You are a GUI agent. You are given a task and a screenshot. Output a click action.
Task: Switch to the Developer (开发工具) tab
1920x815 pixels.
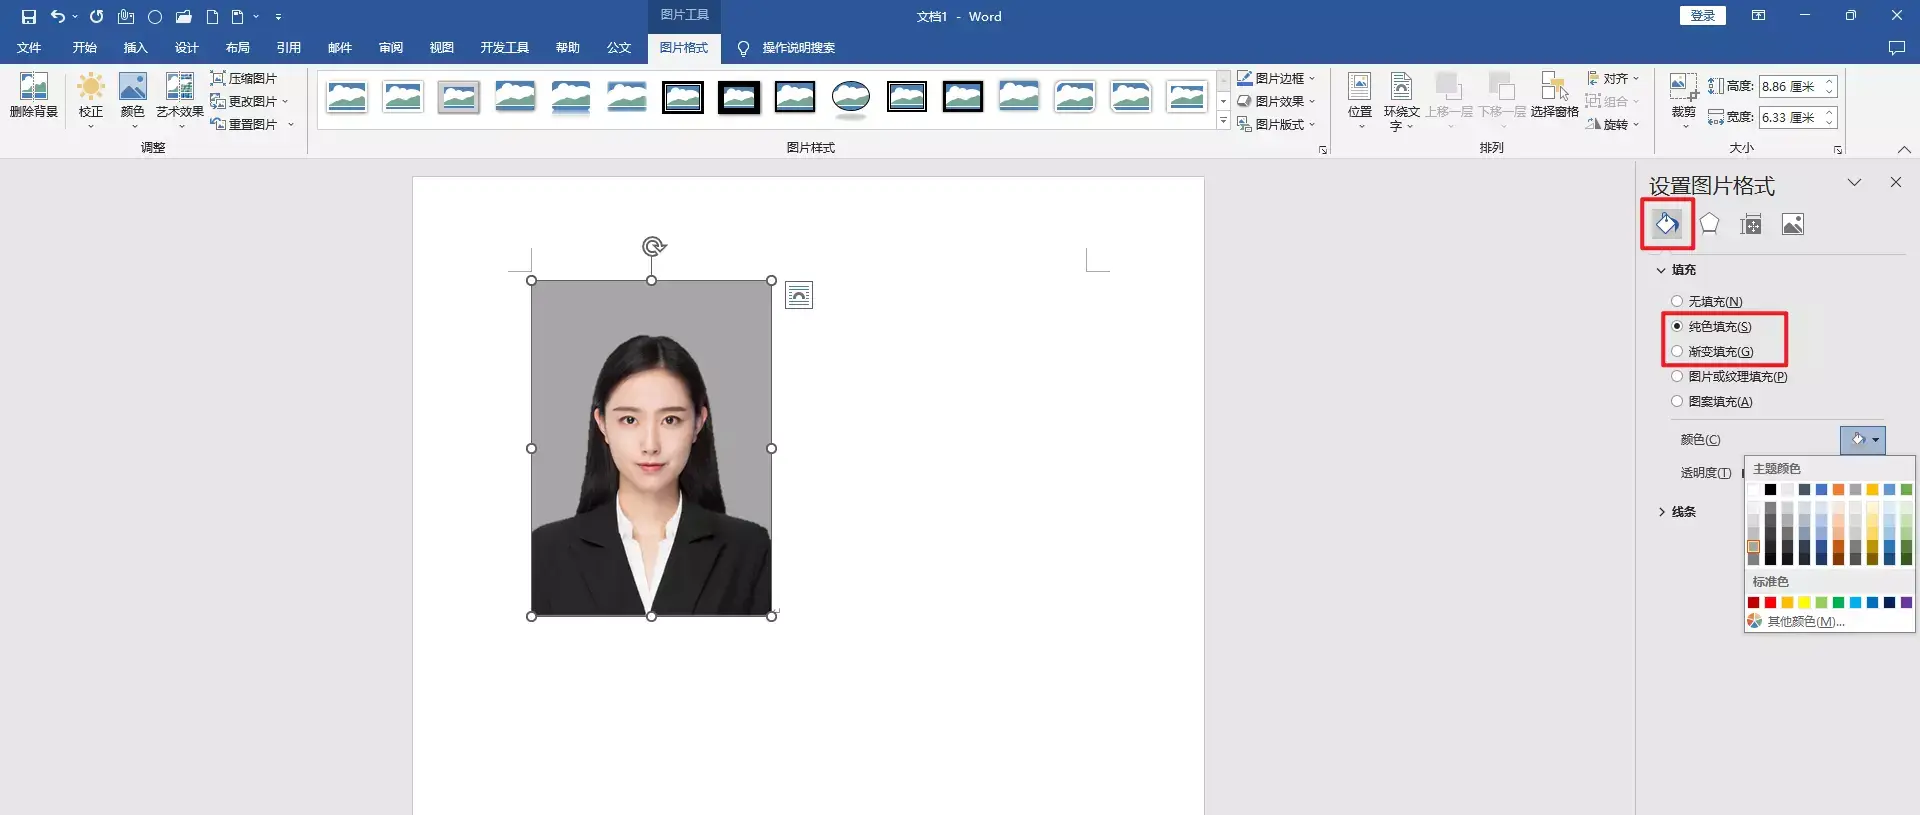pos(504,48)
